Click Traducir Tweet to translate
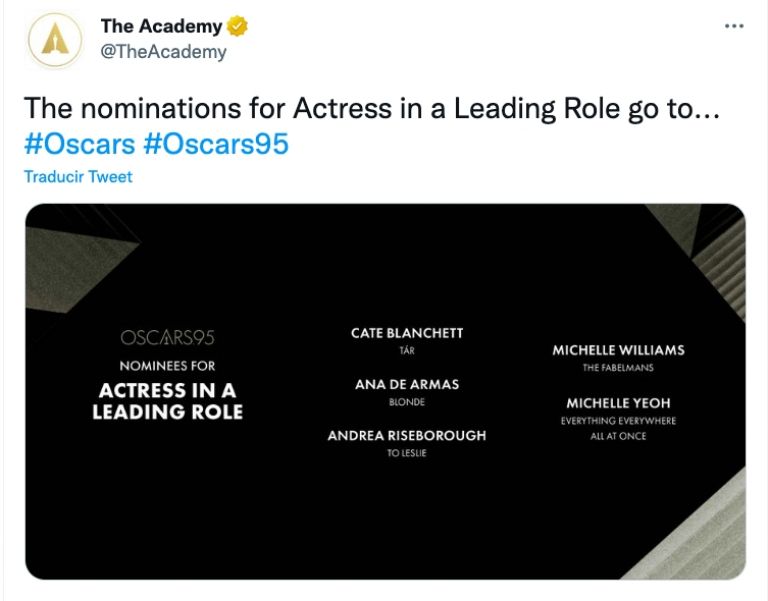The width and height of the screenshot is (768, 601). point(78,177)
